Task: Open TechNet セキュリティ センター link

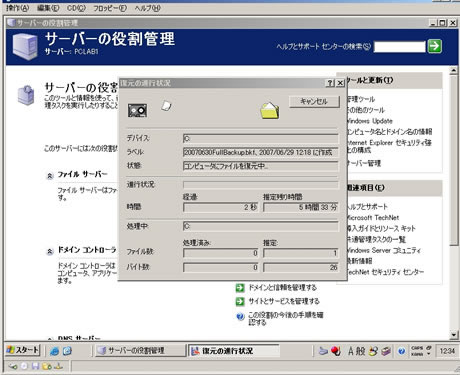Action: [x=385, y=272]
